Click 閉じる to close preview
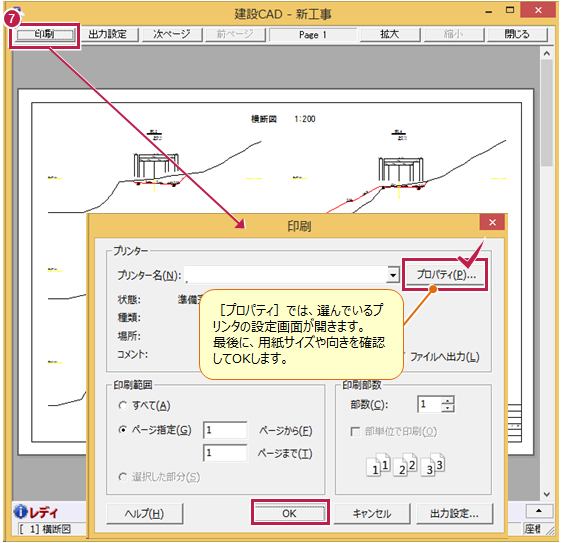 tap(517, 35)
